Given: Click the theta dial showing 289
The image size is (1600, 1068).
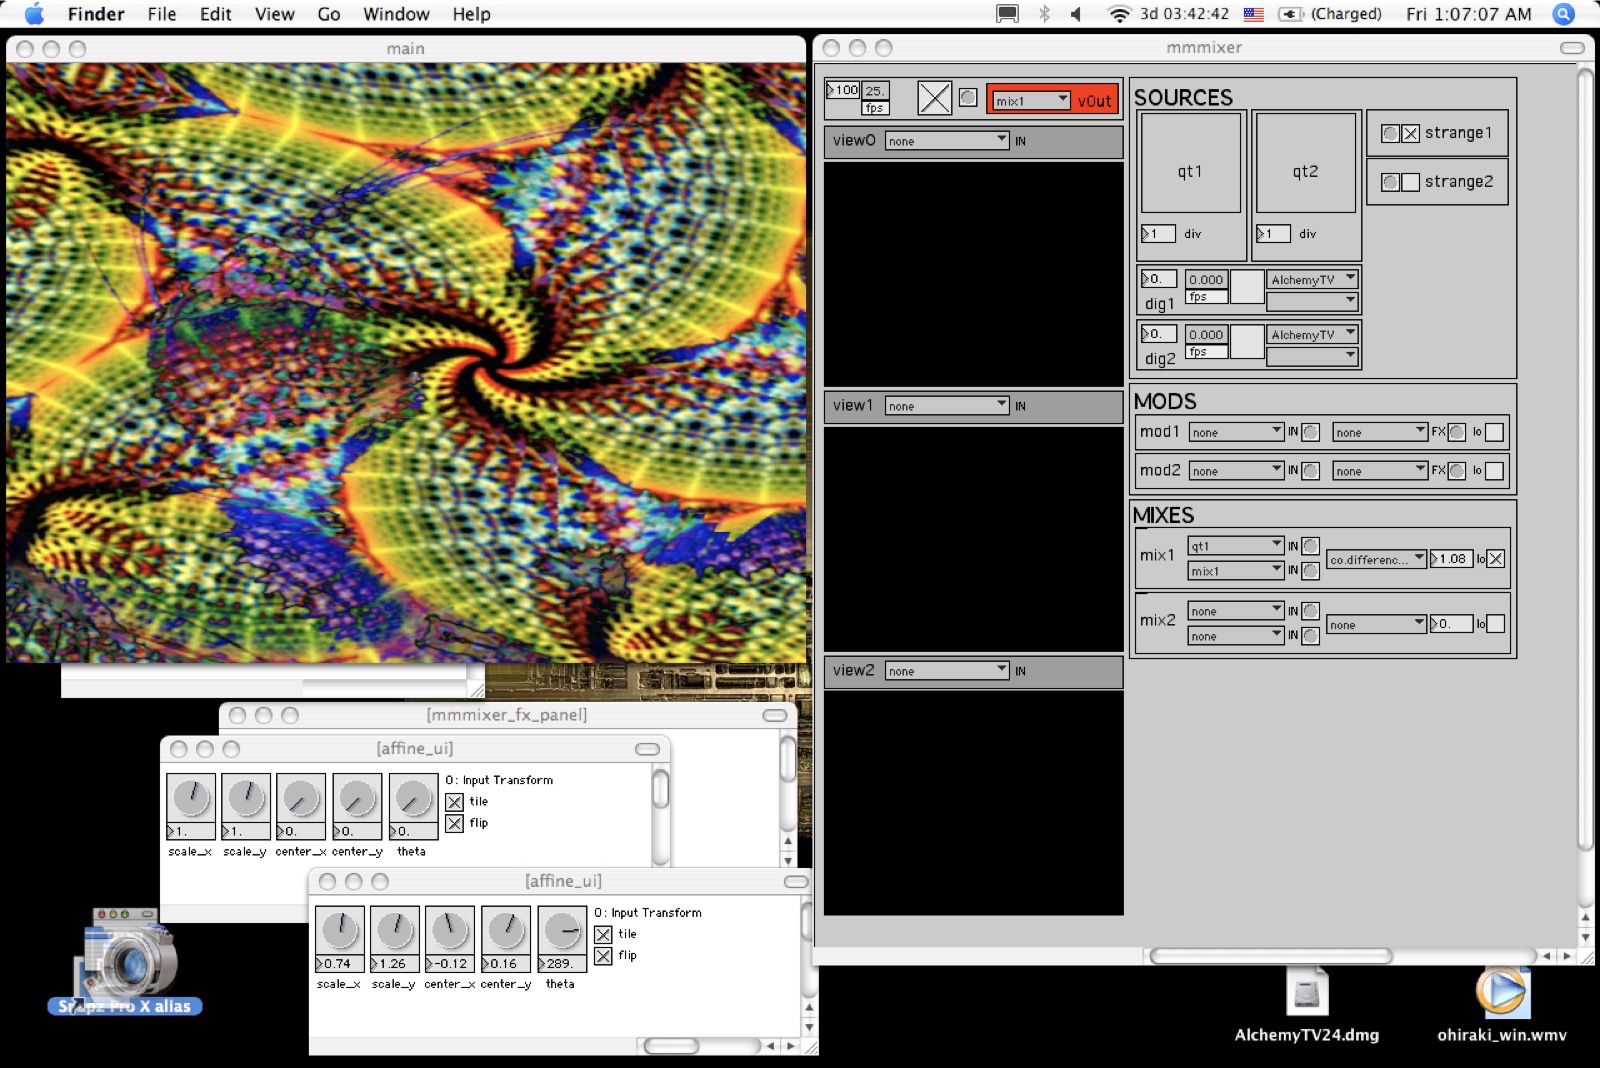Looking at the screenshot, I should coord(562,930).
